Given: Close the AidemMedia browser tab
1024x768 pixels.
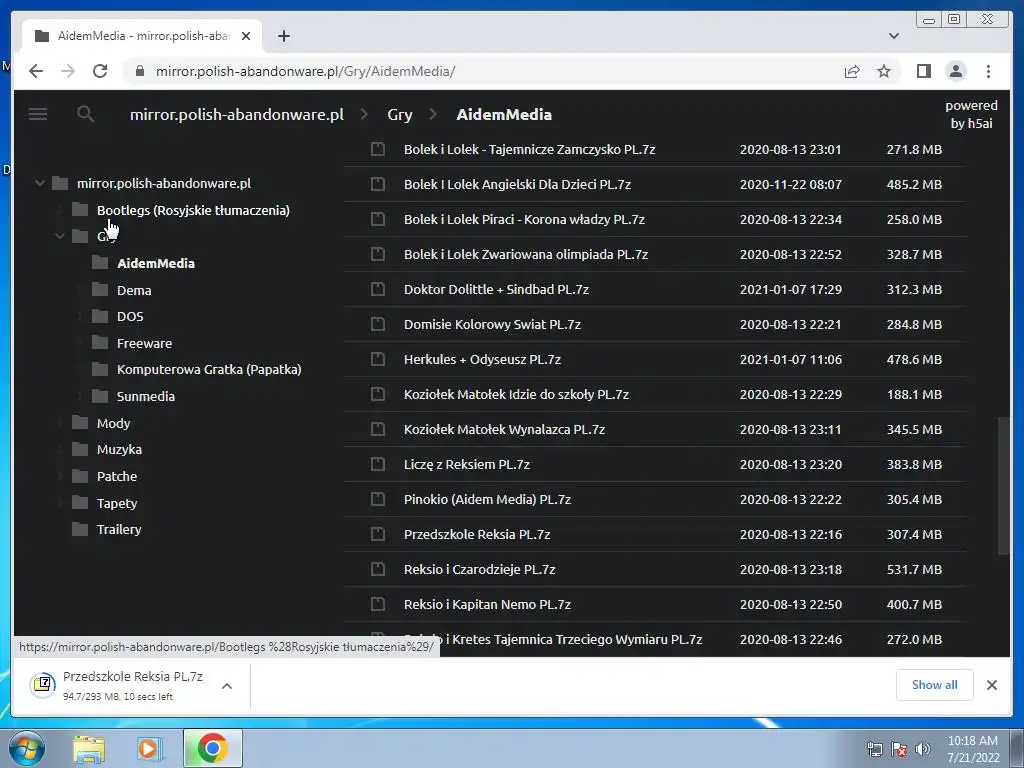Looking at the screenshot, I should (x=246, y=36).
